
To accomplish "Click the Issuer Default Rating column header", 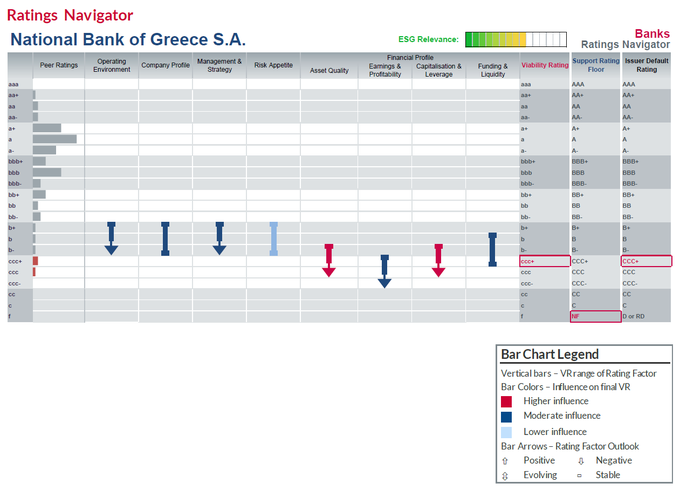I will (647, 65).
